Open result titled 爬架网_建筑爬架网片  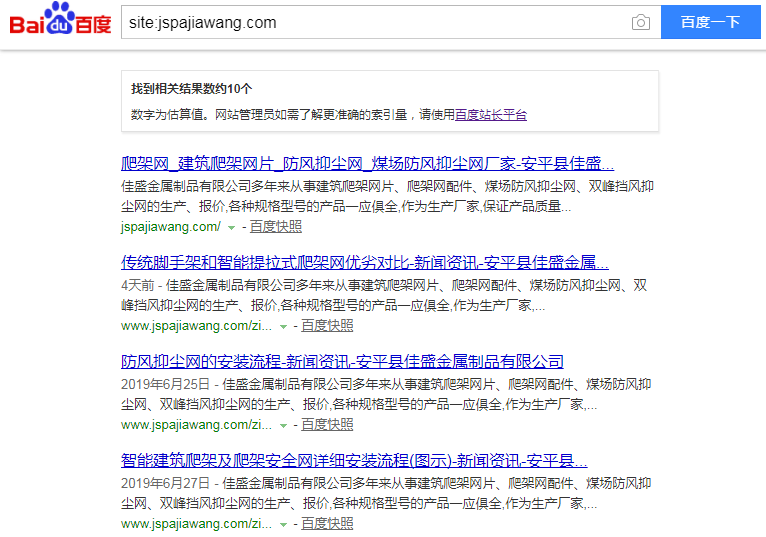click(x=367, y=164)
